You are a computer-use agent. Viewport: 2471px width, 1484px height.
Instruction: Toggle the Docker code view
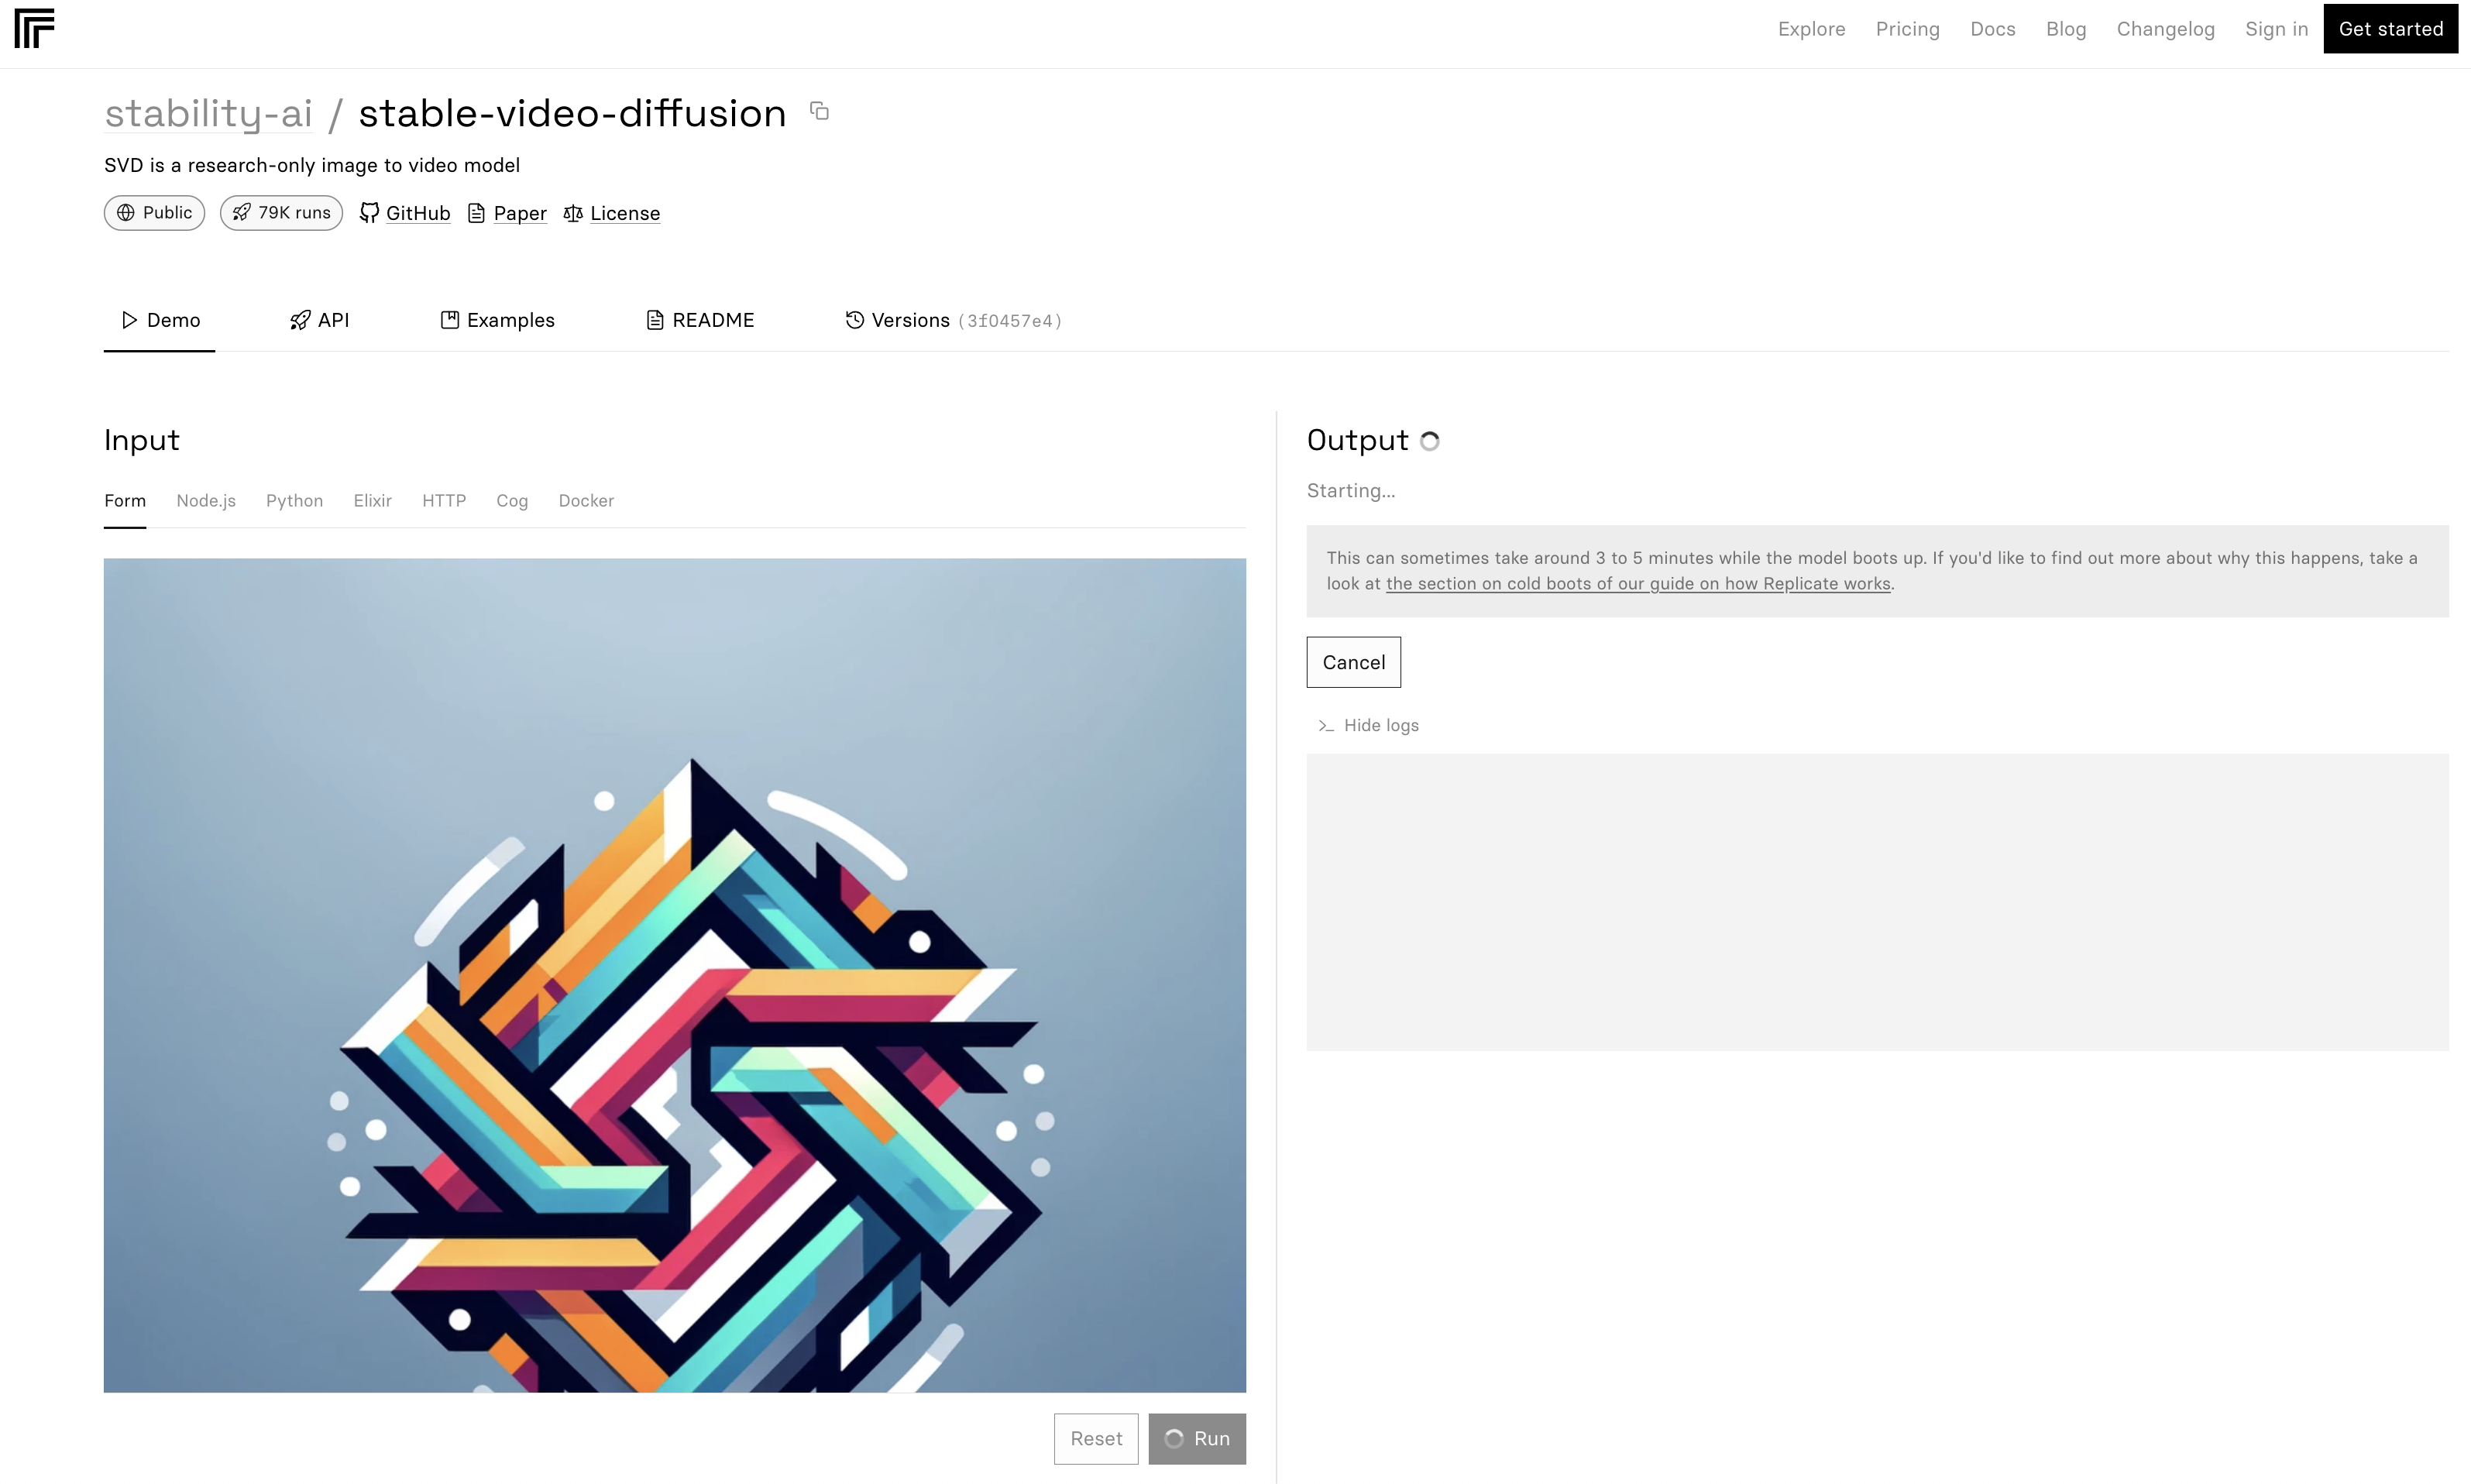coord(586,500)
